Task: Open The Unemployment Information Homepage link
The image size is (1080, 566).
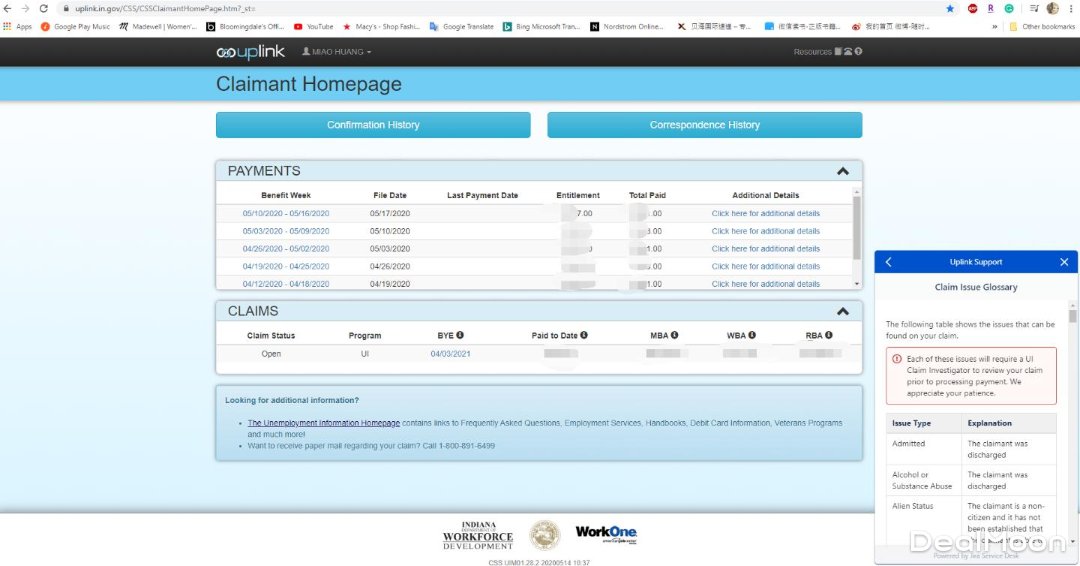Action: click(323, 423)
